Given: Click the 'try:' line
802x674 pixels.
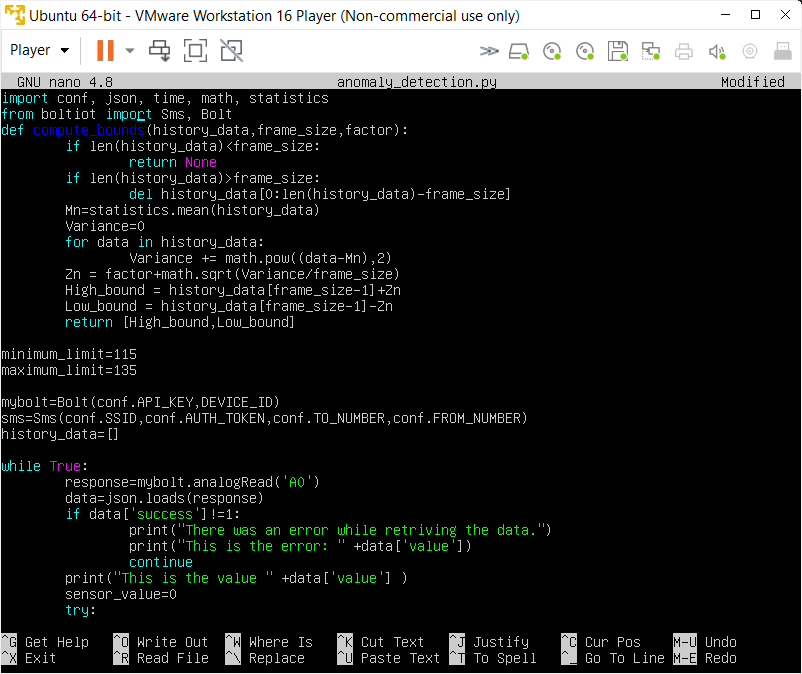Looking at the screenshot, I should click(x=80, y=610).
